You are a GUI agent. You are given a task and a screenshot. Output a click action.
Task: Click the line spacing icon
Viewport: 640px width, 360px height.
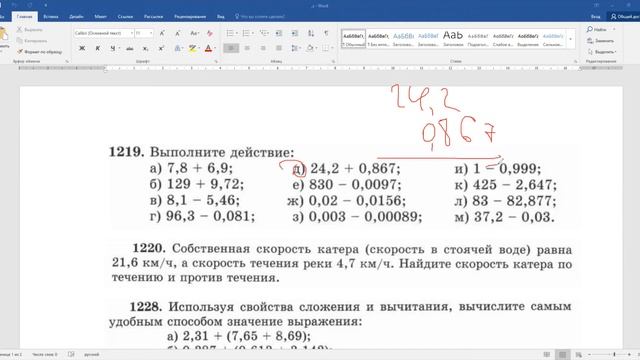[294, 48]
